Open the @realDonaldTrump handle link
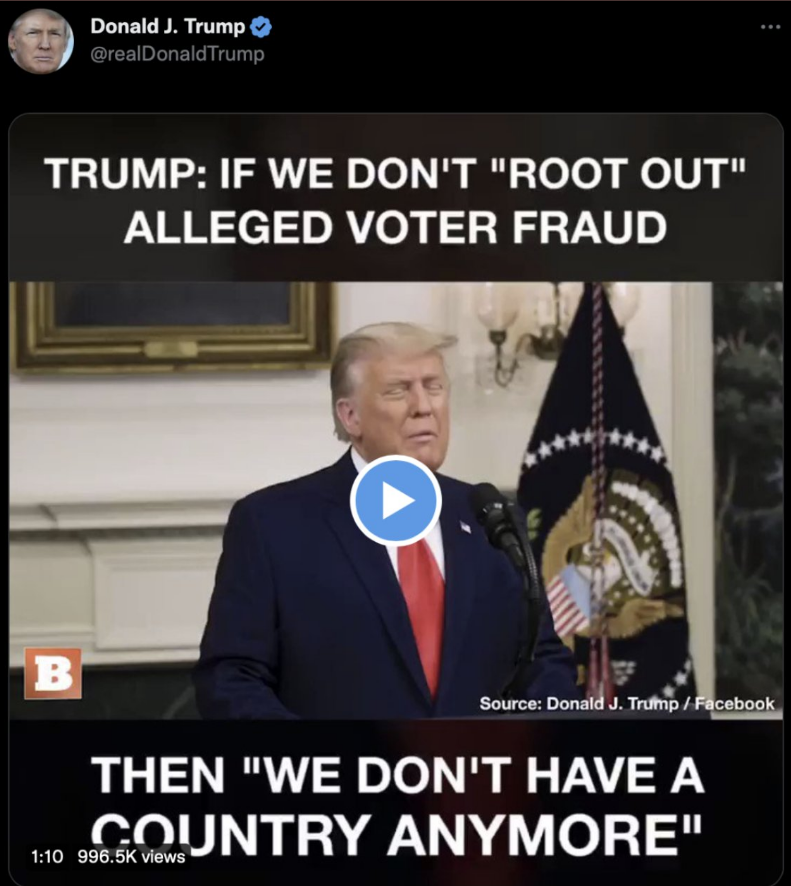The width and height of the screenshot is (791, 886). (177, 54)
